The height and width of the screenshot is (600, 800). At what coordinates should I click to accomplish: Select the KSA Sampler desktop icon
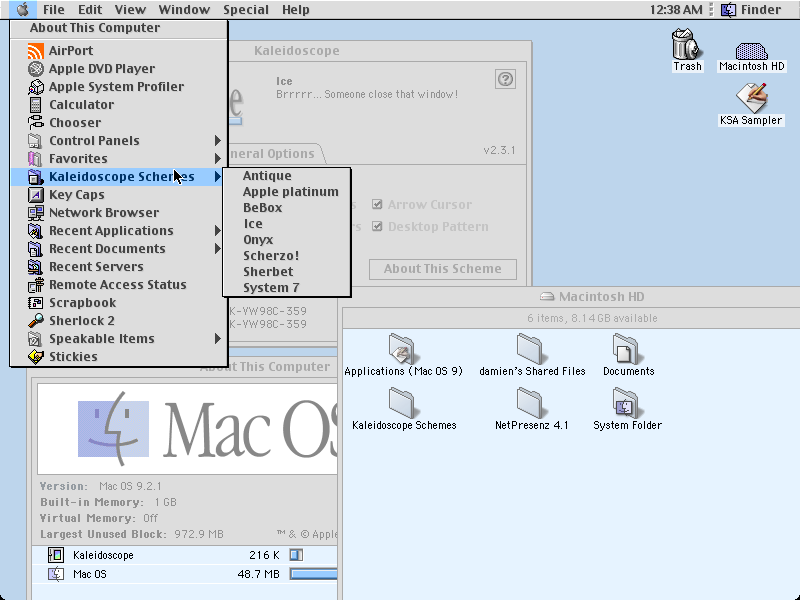[x=751, y=97]
